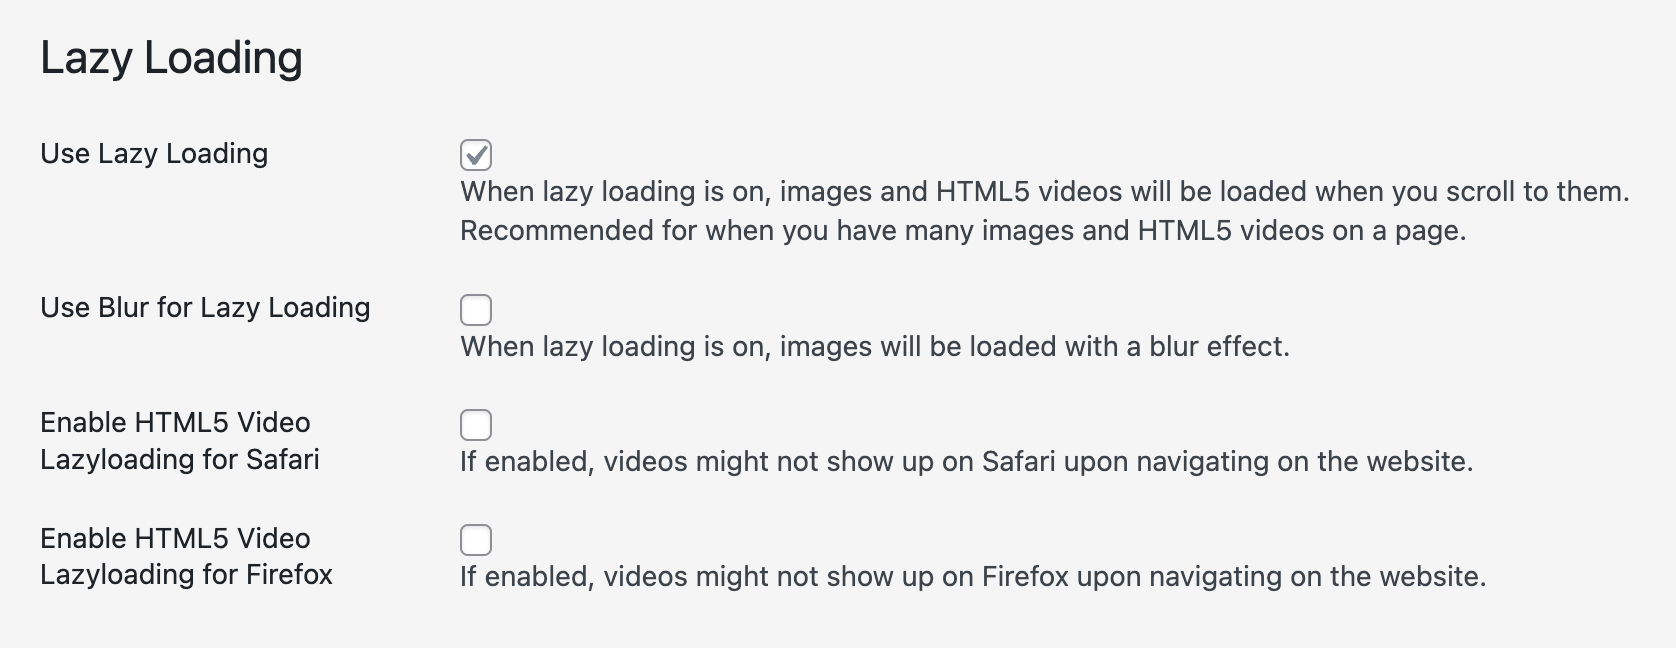Select the "Use Blur for Lazy Loading" label
This screenshot has width=1676, height=648.
205,308
